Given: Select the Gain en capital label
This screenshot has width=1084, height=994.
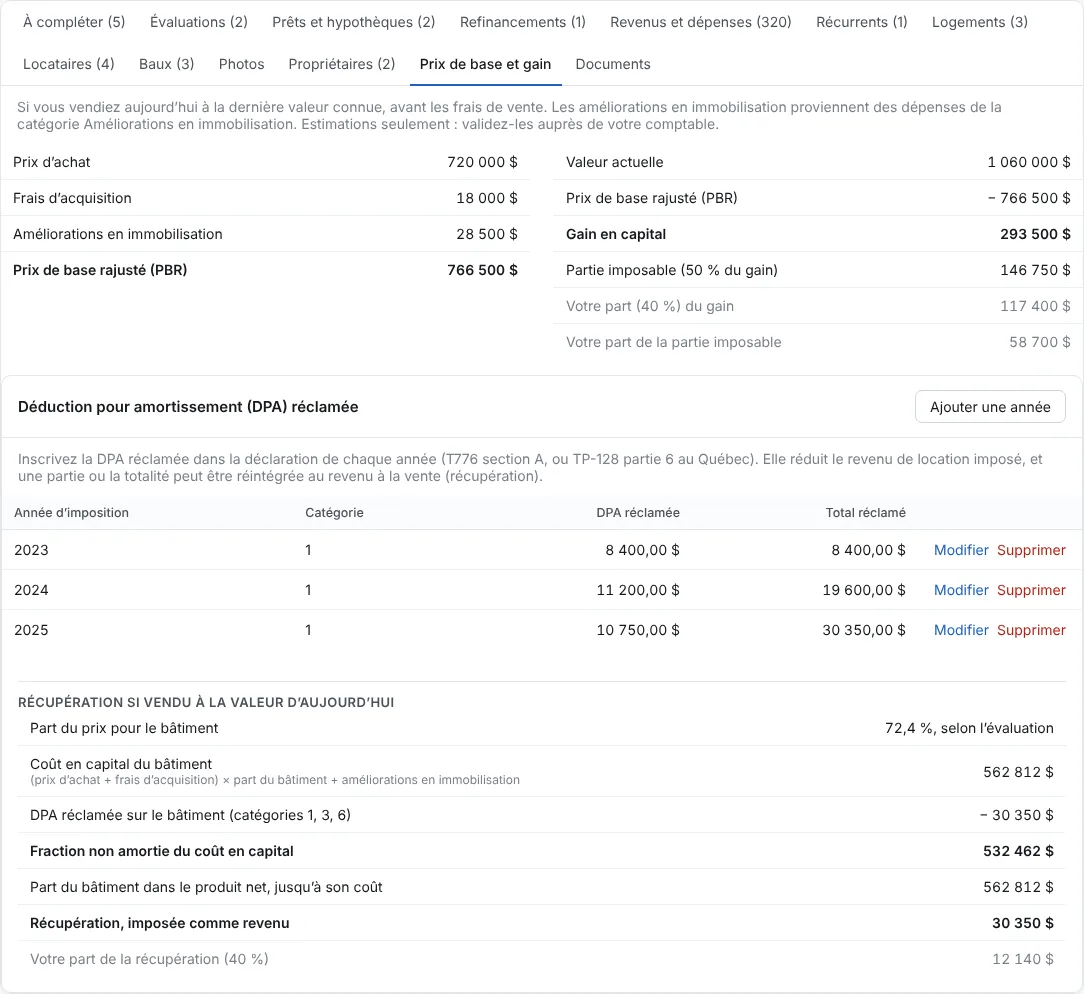Looking at the screenshot, I should coord(615,234).
